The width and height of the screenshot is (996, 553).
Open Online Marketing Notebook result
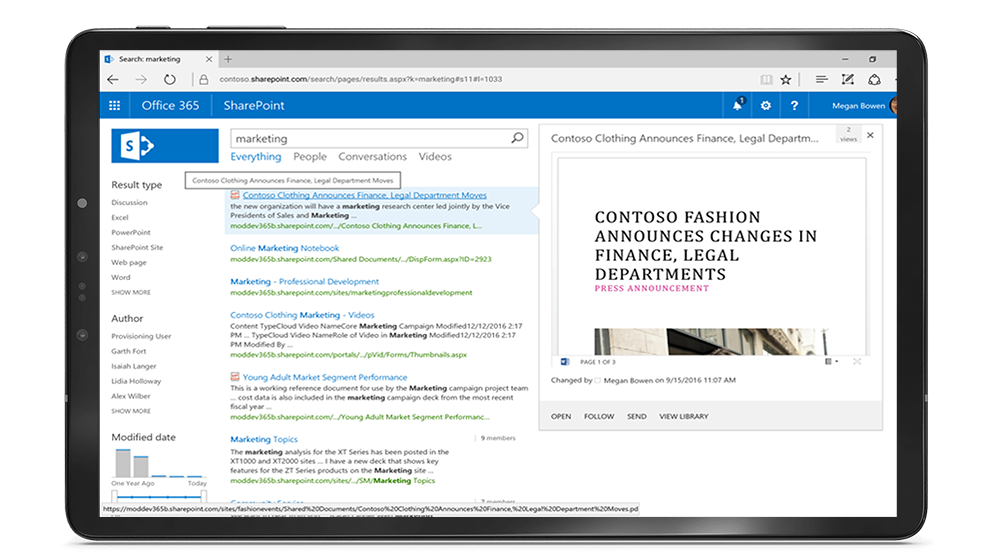[285, 248]
